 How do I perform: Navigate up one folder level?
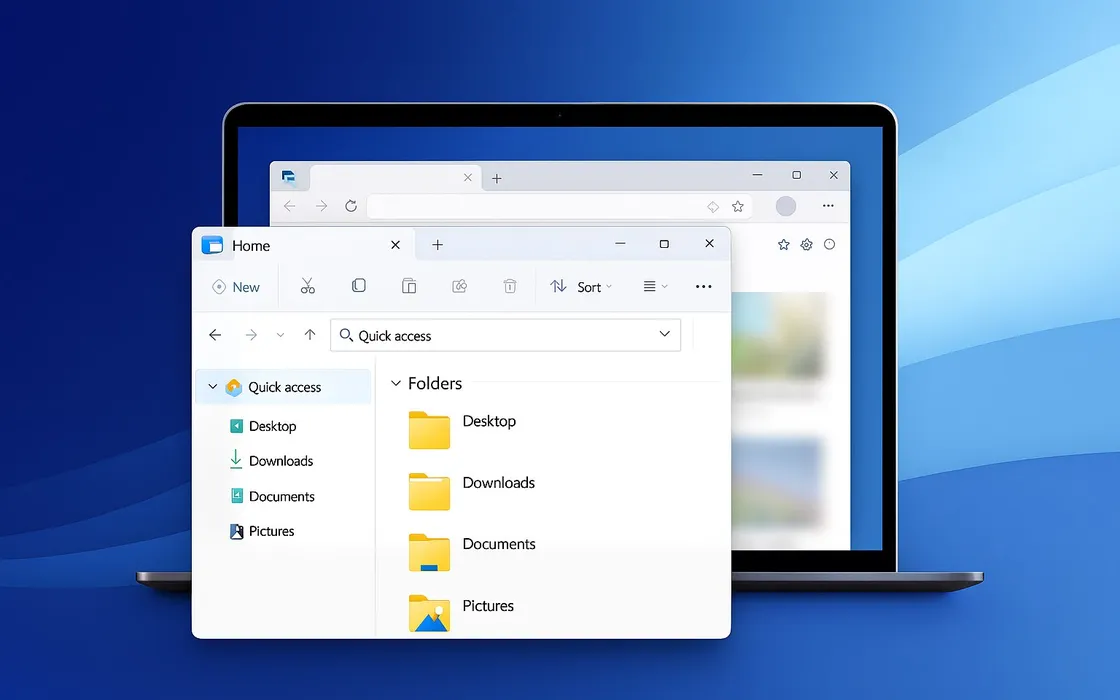click(310, 336)
